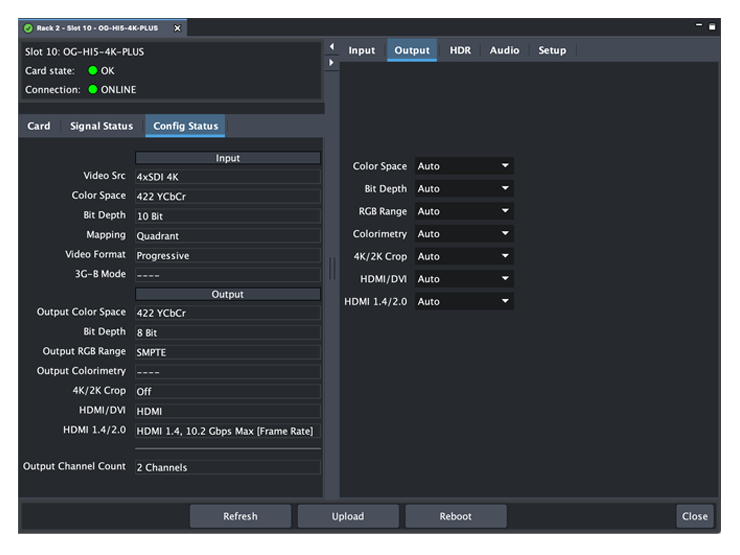This screenshot has width=740, height=555.
Task: Open the Color Space dropdown
Action: pos(464,166)
